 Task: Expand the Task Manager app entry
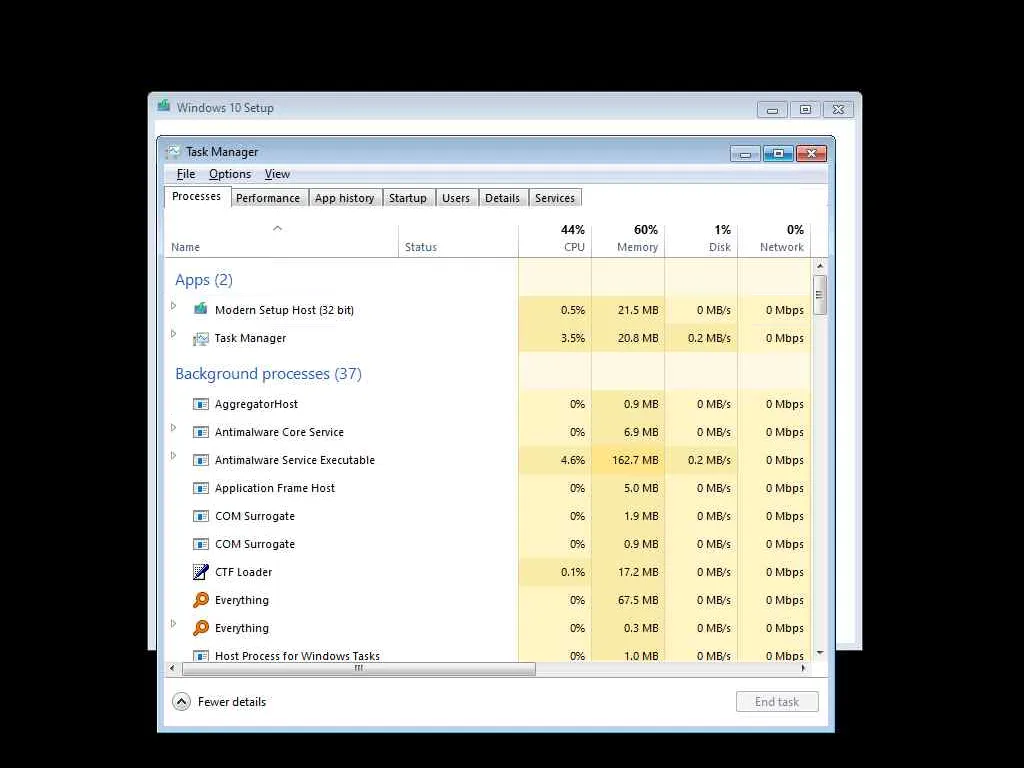pyautogui.click(x=174, y=334)
